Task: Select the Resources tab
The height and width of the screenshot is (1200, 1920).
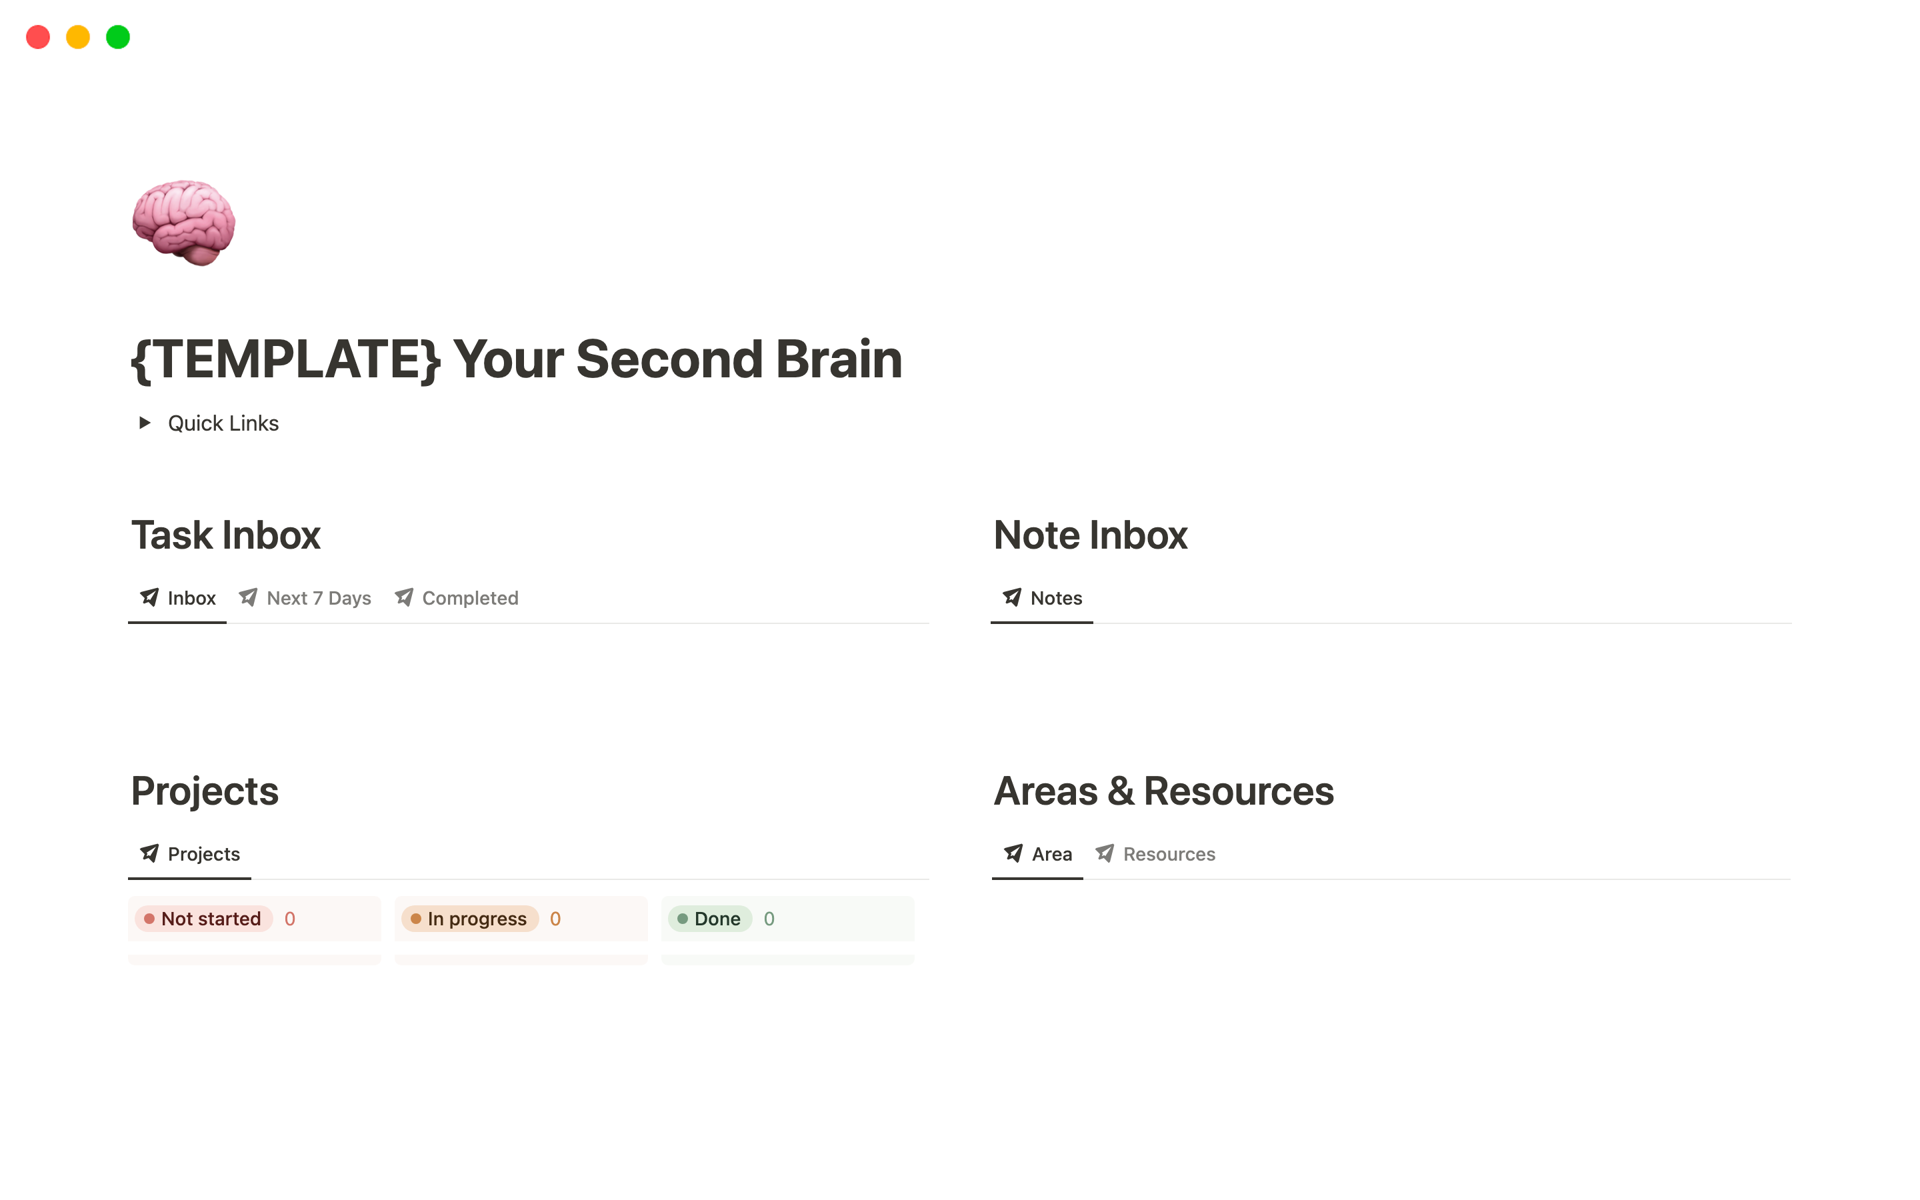Action: point(1155,854)
